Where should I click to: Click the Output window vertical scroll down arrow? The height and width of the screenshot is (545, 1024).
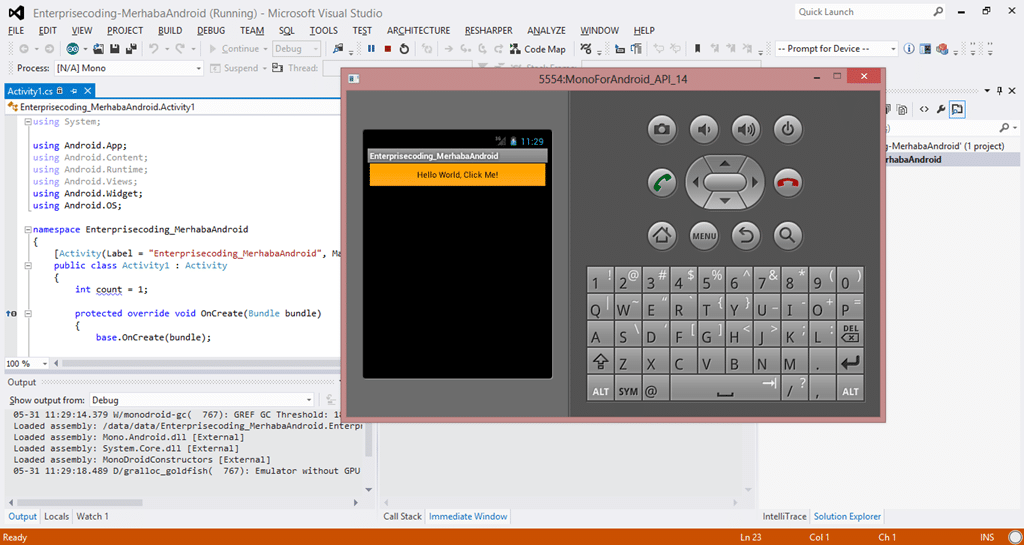[368, 490]
